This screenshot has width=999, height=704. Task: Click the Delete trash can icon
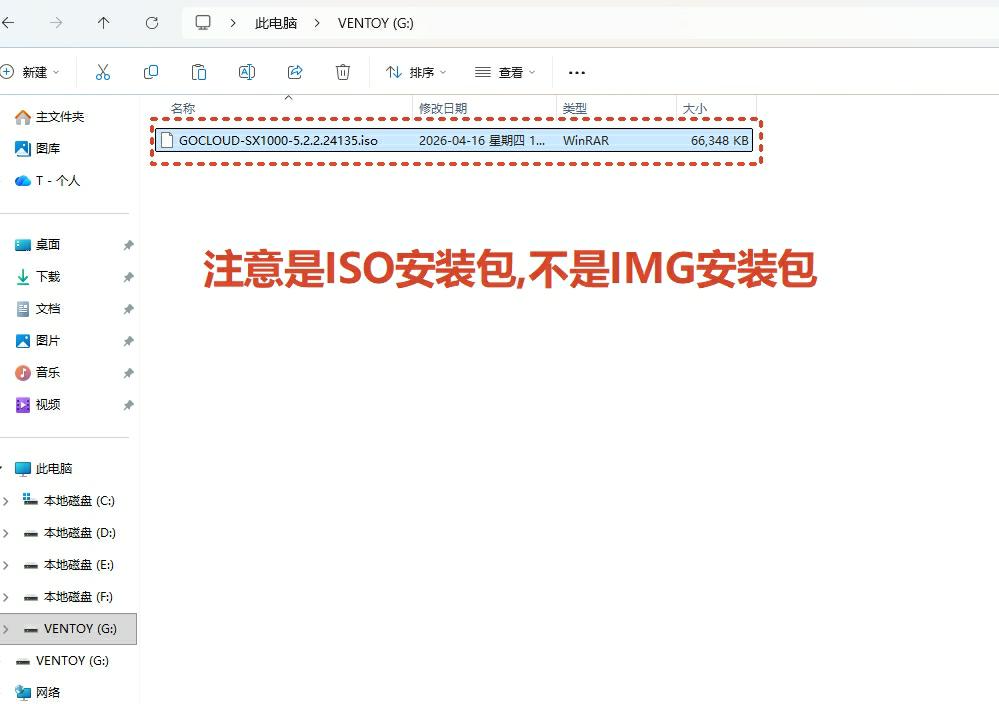point(343,72)
